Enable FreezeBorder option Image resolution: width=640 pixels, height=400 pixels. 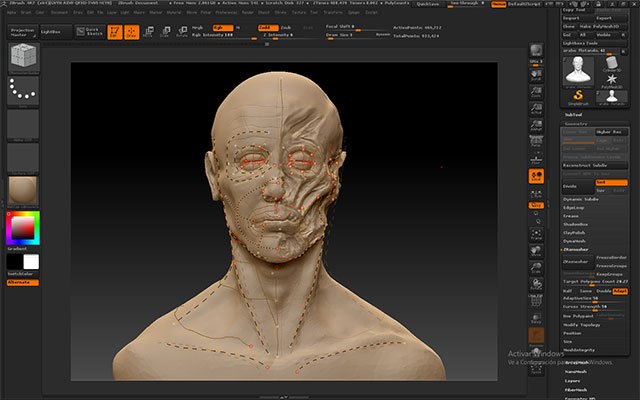click(x=611, y=258)
